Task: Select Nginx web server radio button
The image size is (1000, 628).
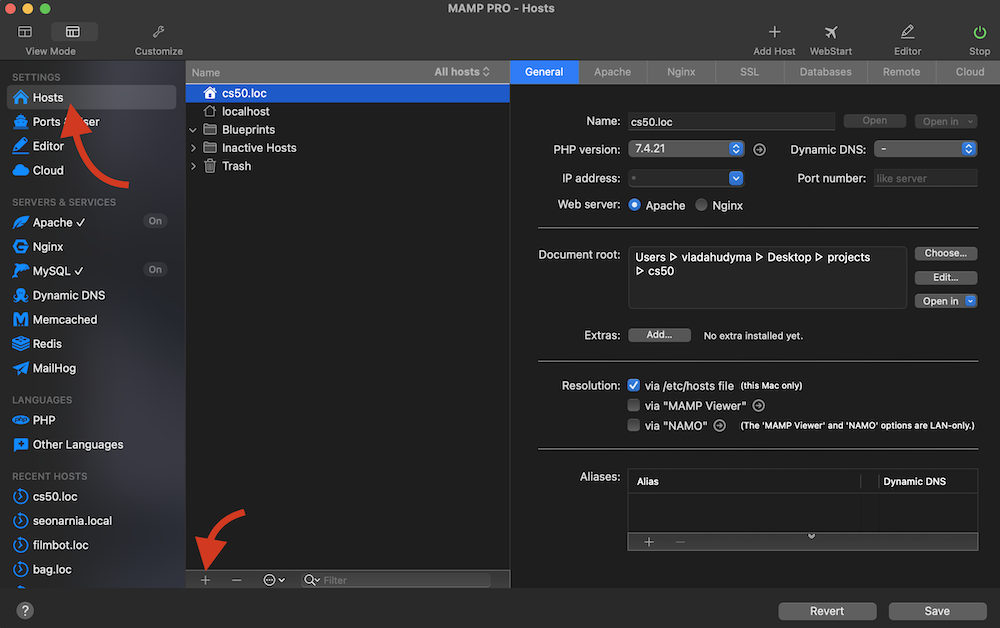Action: 701,205
